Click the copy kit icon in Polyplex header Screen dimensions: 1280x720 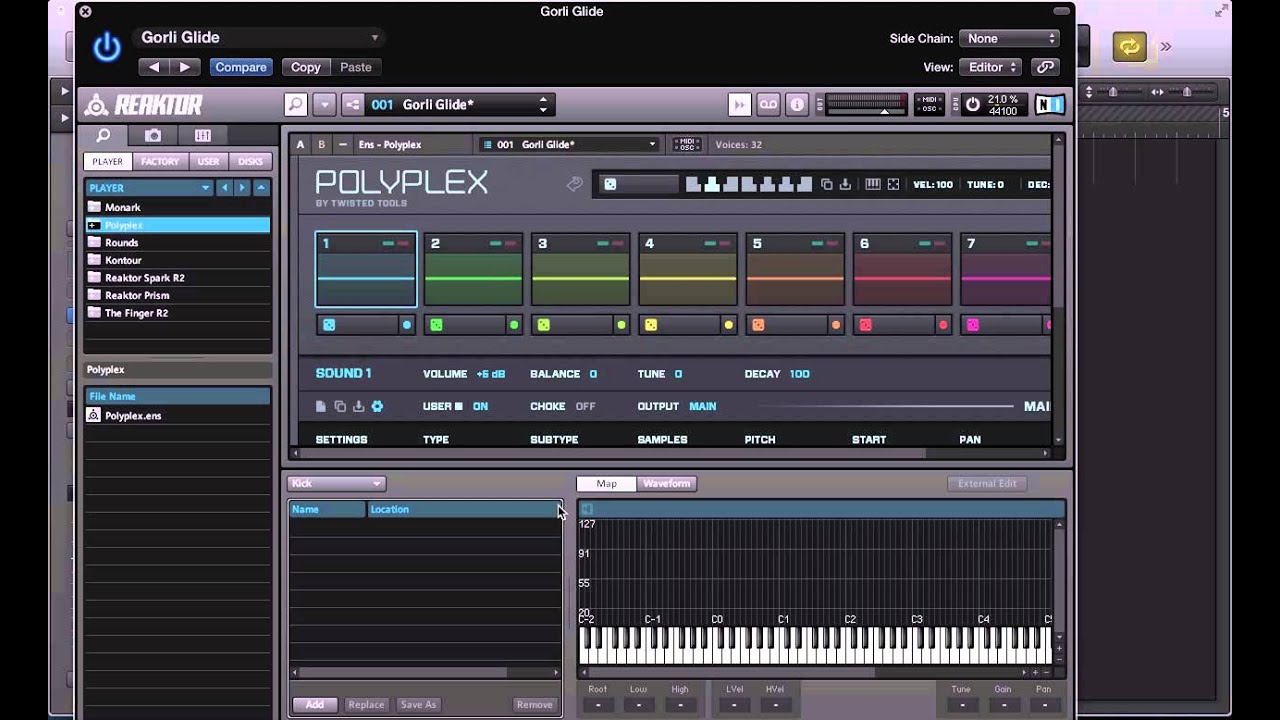826,184
